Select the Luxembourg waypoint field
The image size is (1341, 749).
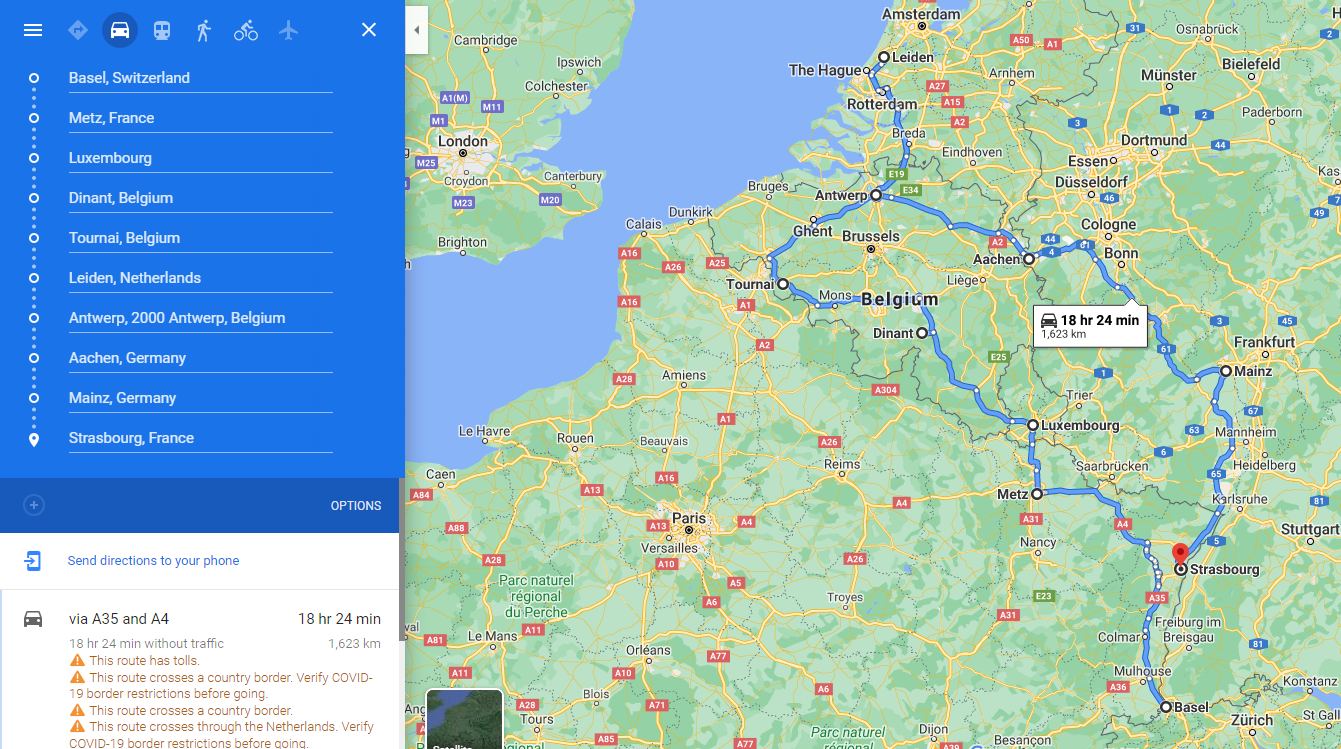(x=200, y=158)
